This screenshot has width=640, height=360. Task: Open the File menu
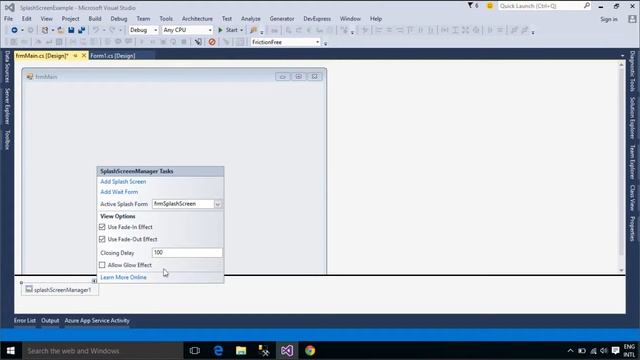[9, 19]
